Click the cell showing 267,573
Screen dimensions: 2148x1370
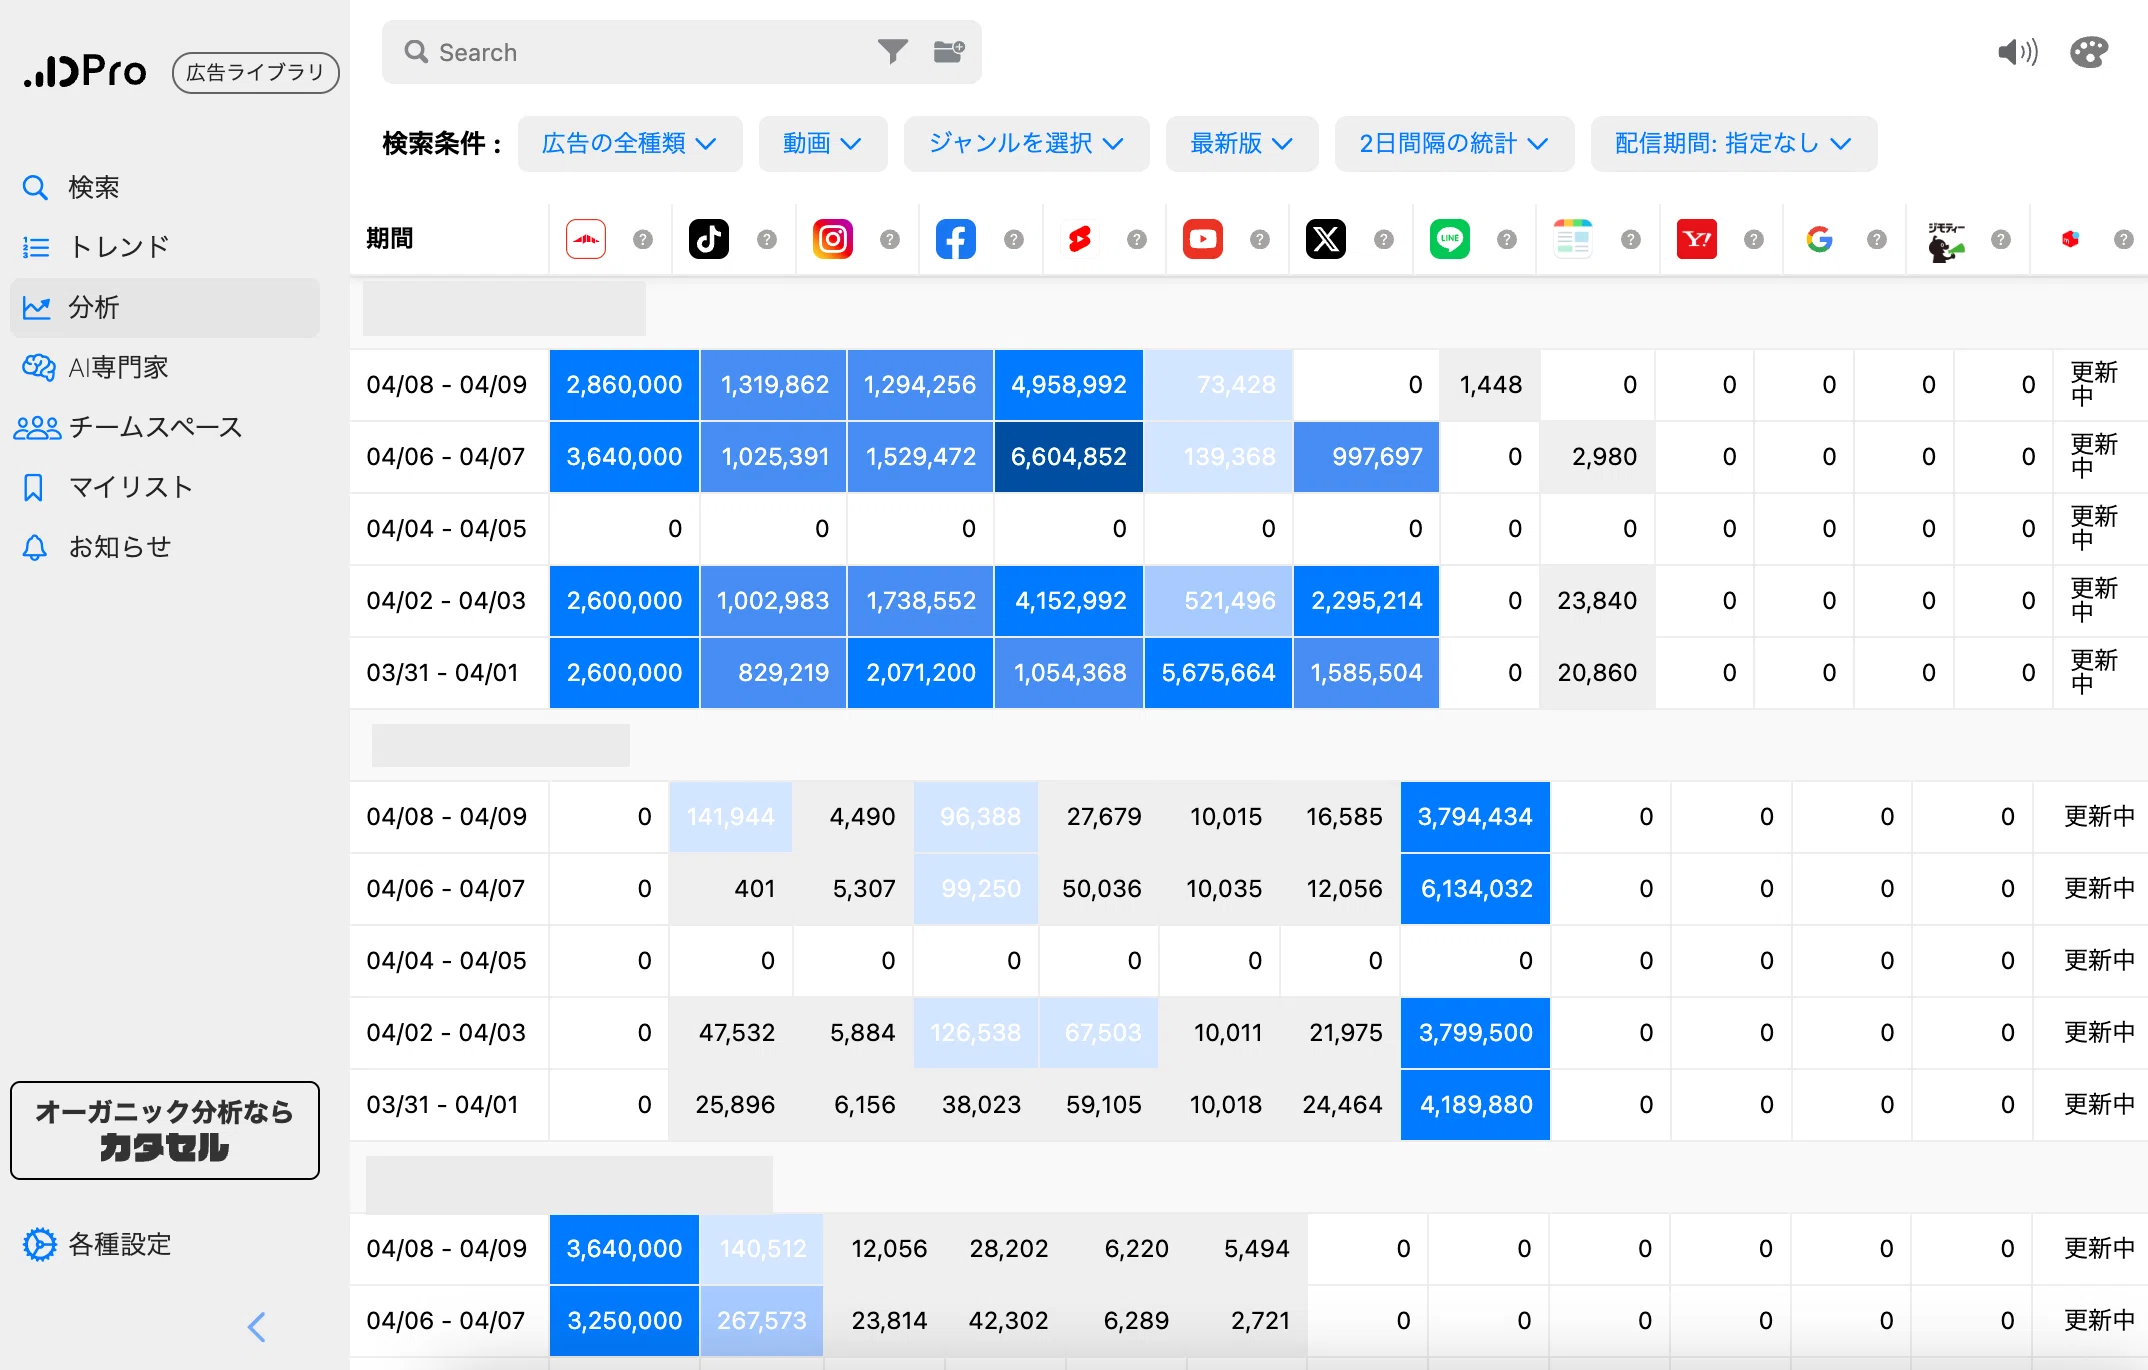pyautogui.click(x=762, y=1321)
